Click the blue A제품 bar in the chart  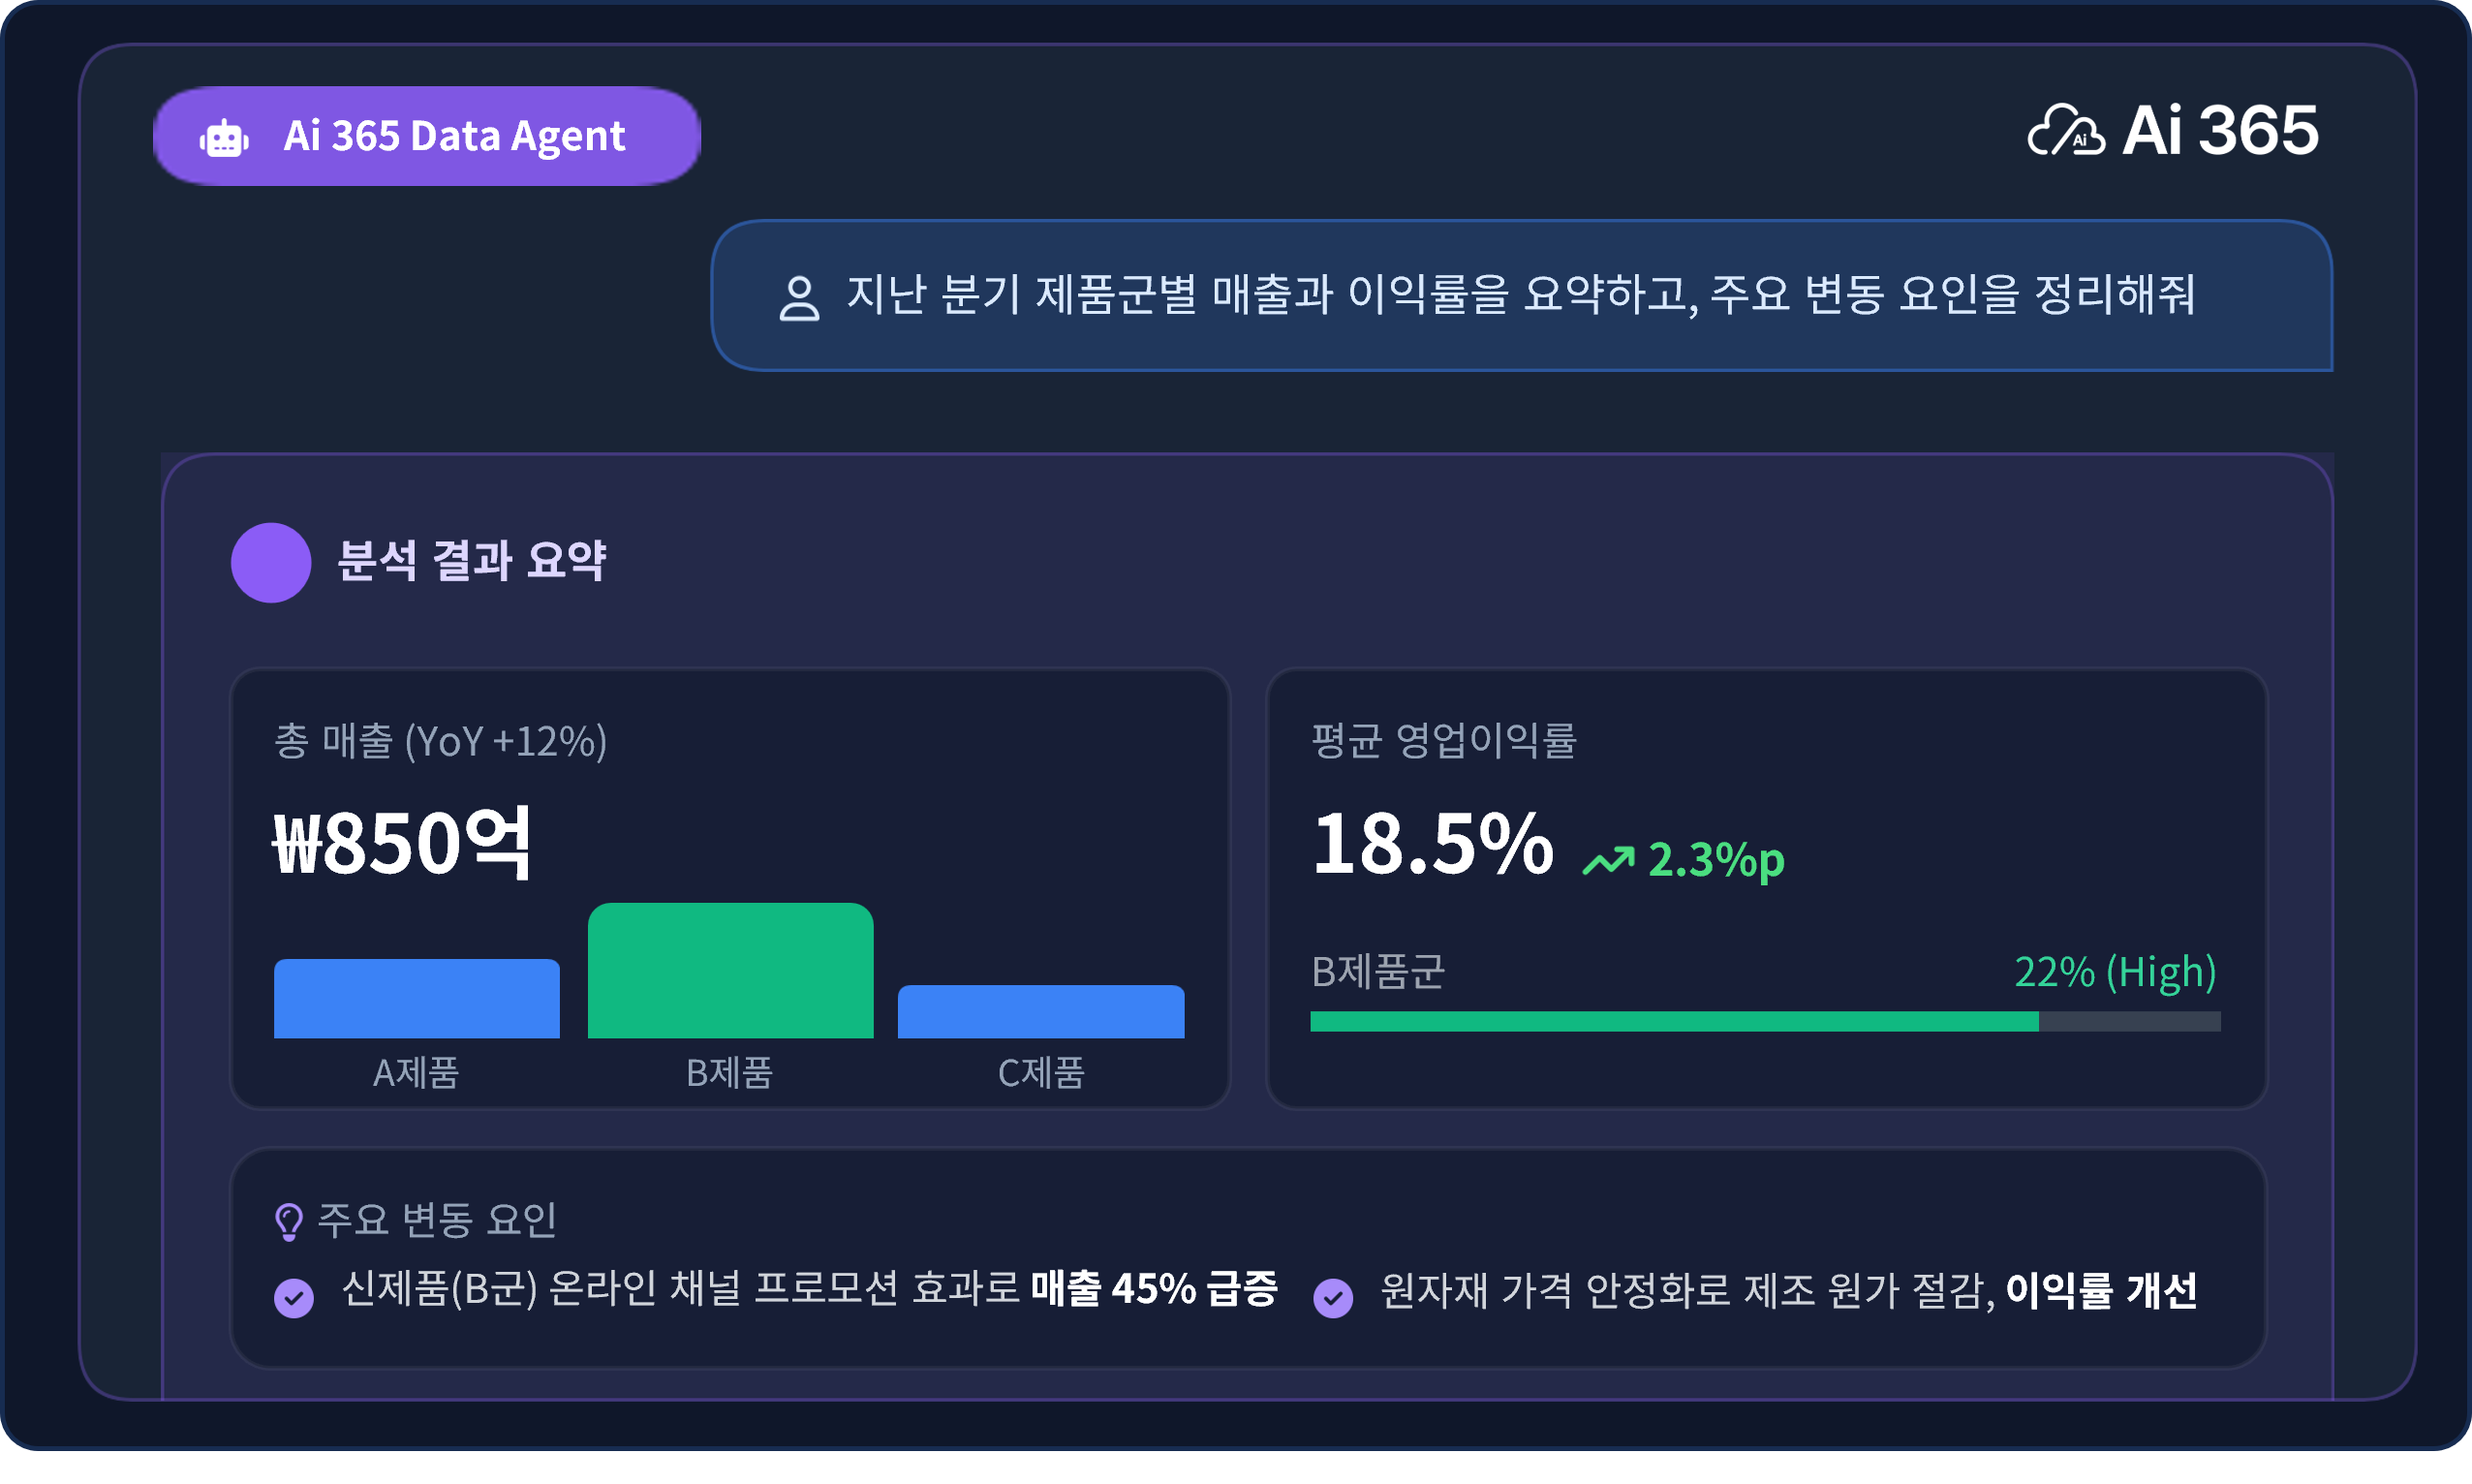pos(417,998)
